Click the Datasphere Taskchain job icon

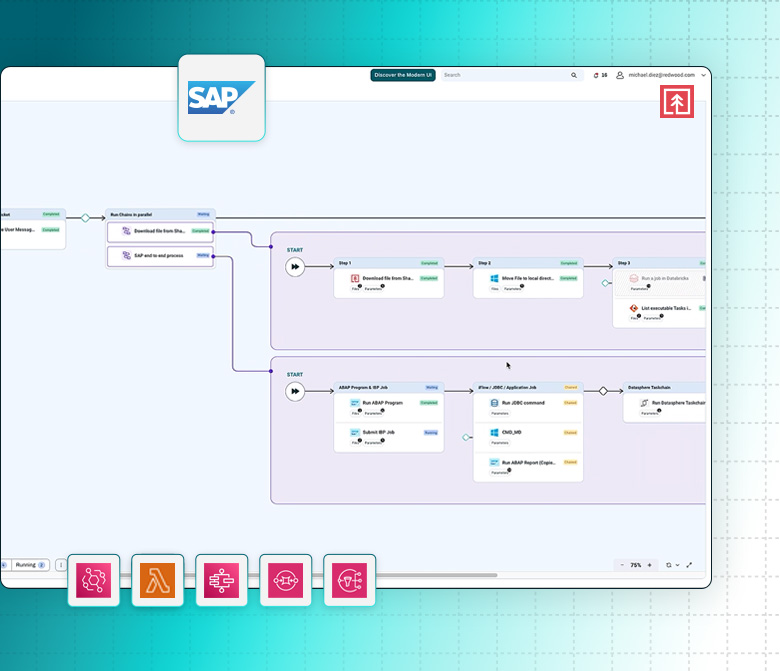click(644, 402)
